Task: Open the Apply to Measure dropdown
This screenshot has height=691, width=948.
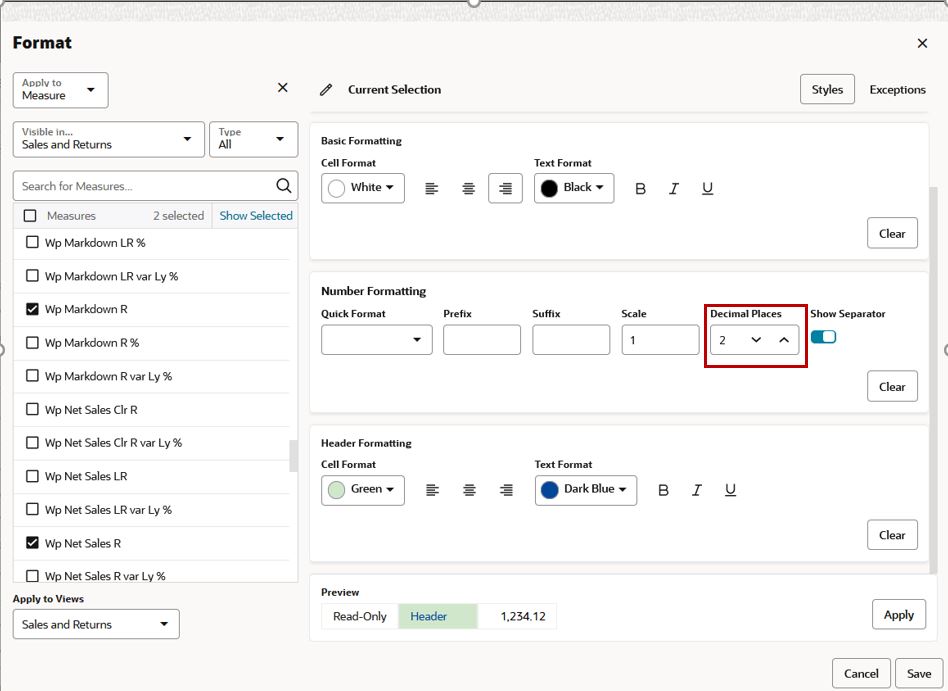Action: coord(60,90)
